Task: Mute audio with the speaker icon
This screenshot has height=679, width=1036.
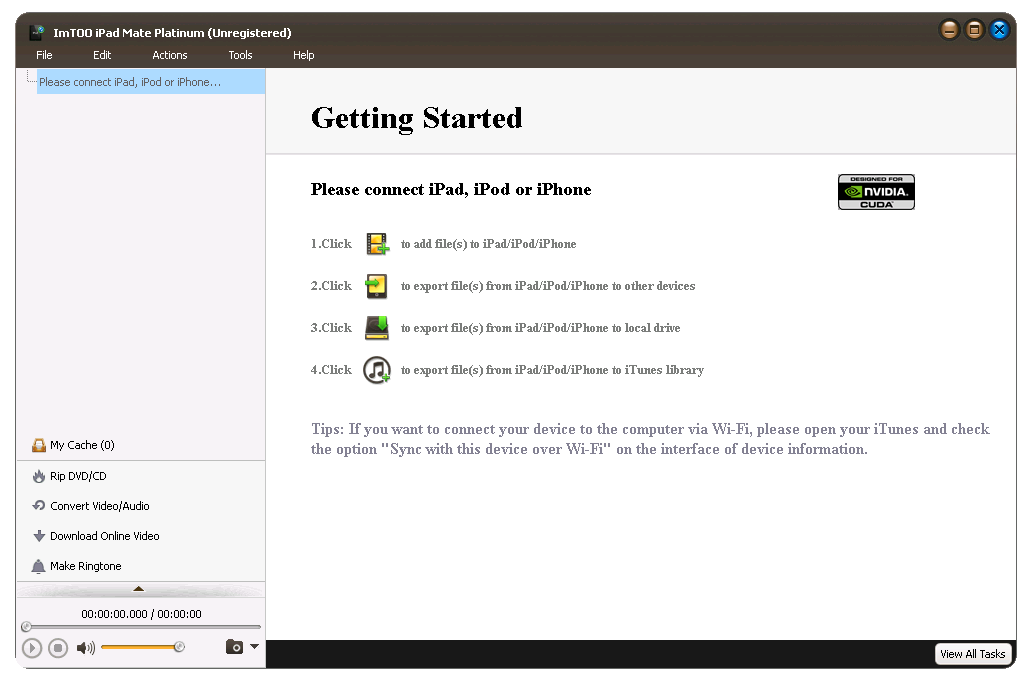Action: [85, 648]
